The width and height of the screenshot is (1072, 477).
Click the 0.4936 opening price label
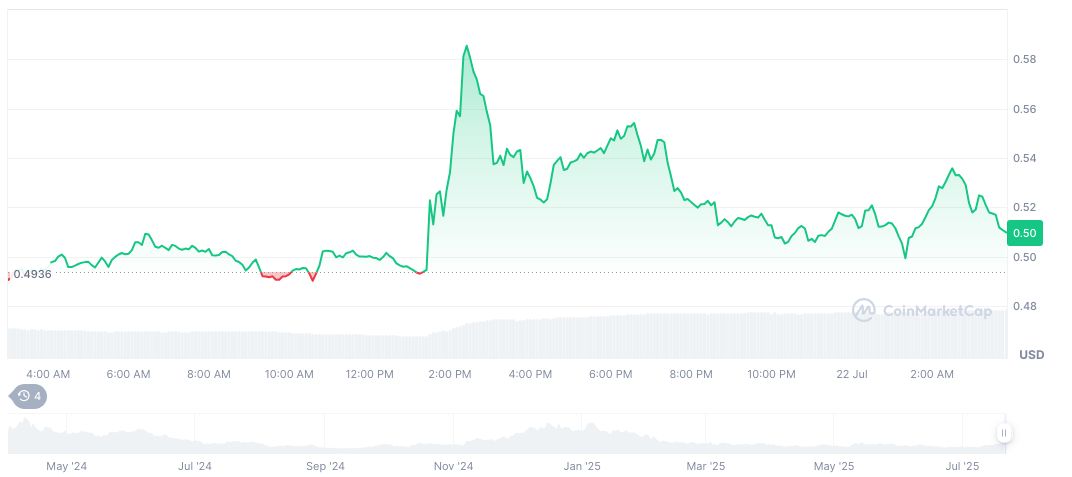click(32, 274)
